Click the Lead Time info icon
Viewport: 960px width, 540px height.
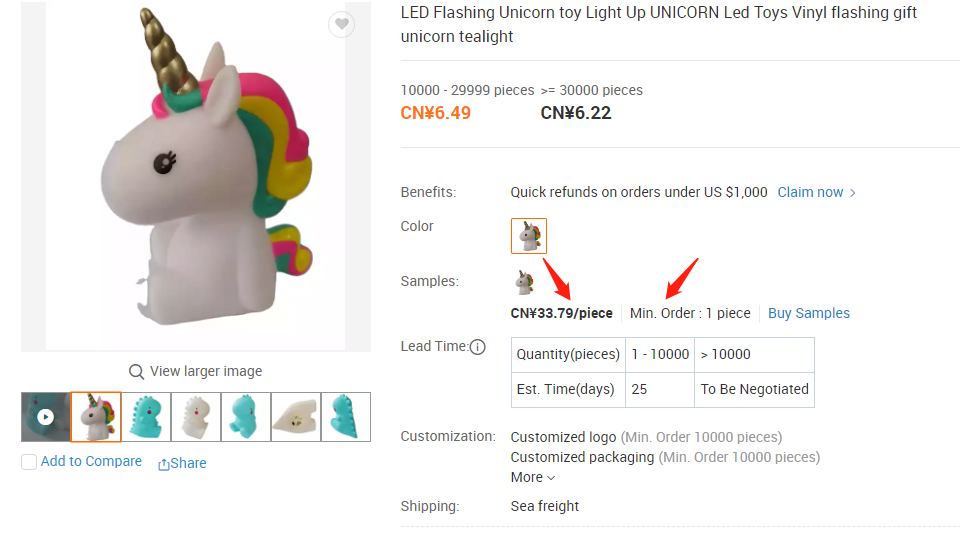pyautogui.click(x=478, y=347)
